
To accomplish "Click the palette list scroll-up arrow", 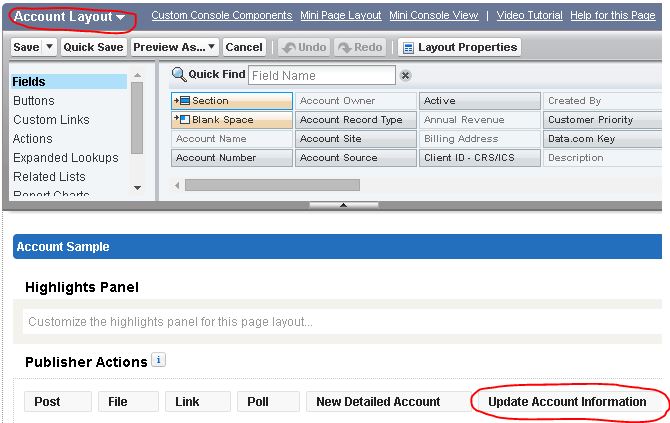I will (x=137, y=76).
